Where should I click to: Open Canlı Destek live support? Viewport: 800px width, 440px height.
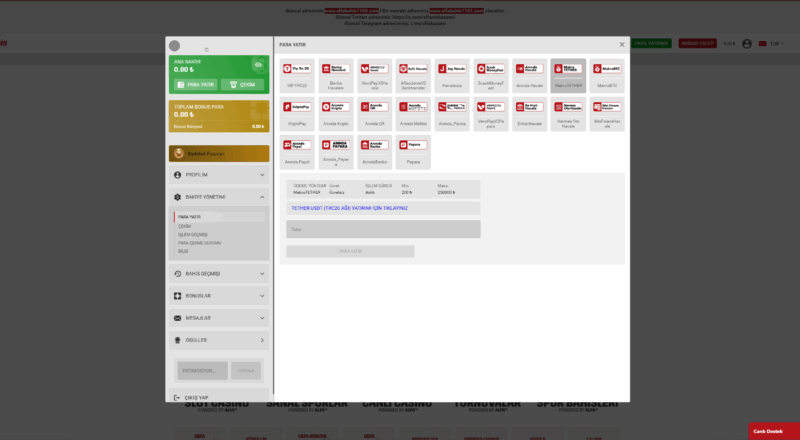pos(774,431)
